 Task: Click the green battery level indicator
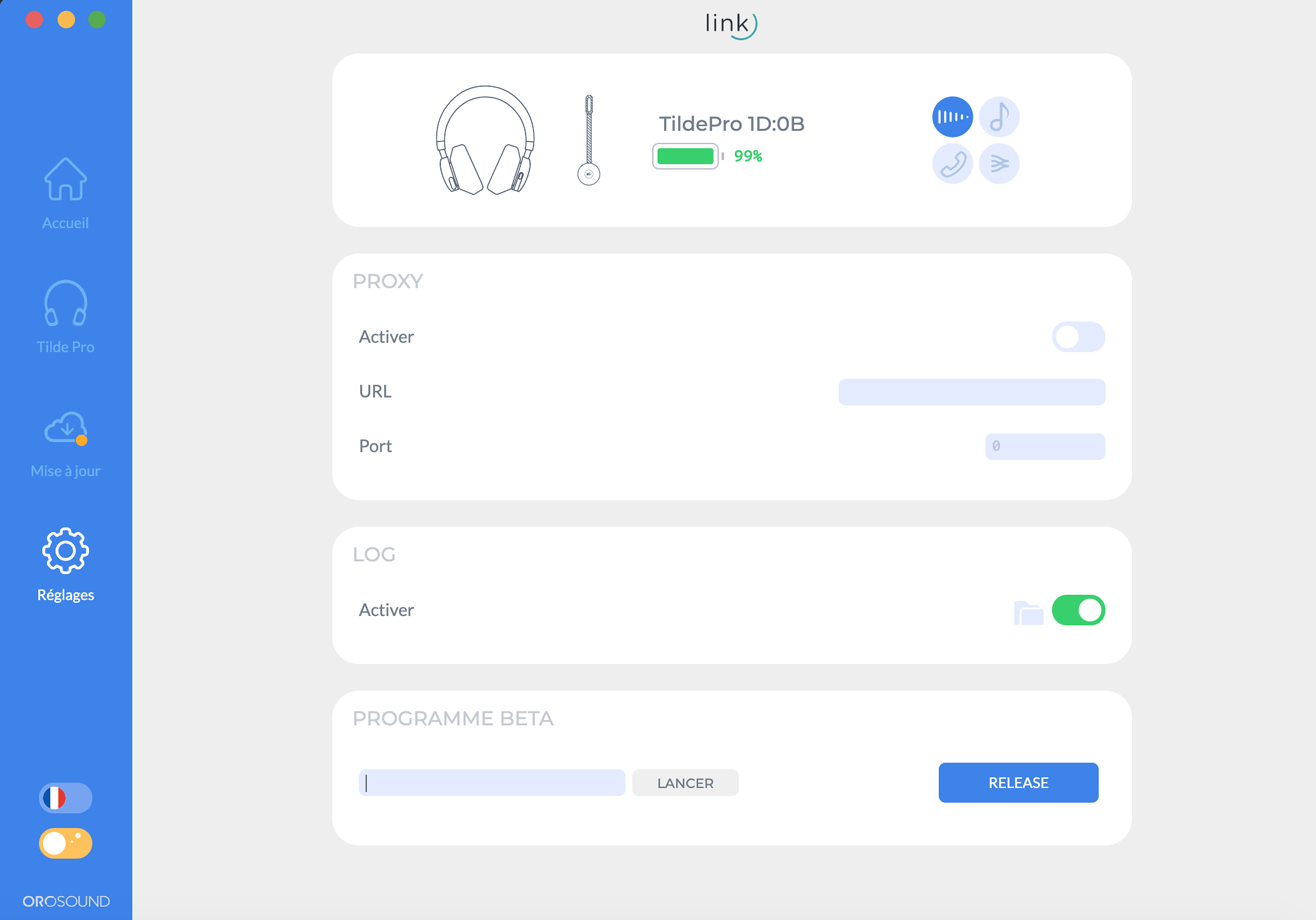(688, 156)
